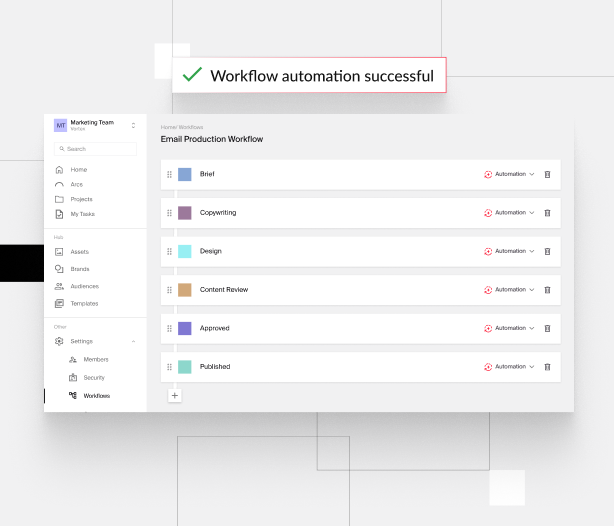The width and height of the screenshot is (614, 526).
Task: Click the drag handle on Brief row
Action: click(x=170, y=174)
